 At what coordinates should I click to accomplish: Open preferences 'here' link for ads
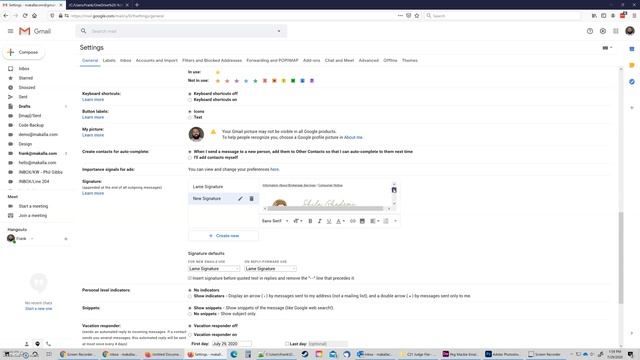point(274,169)
